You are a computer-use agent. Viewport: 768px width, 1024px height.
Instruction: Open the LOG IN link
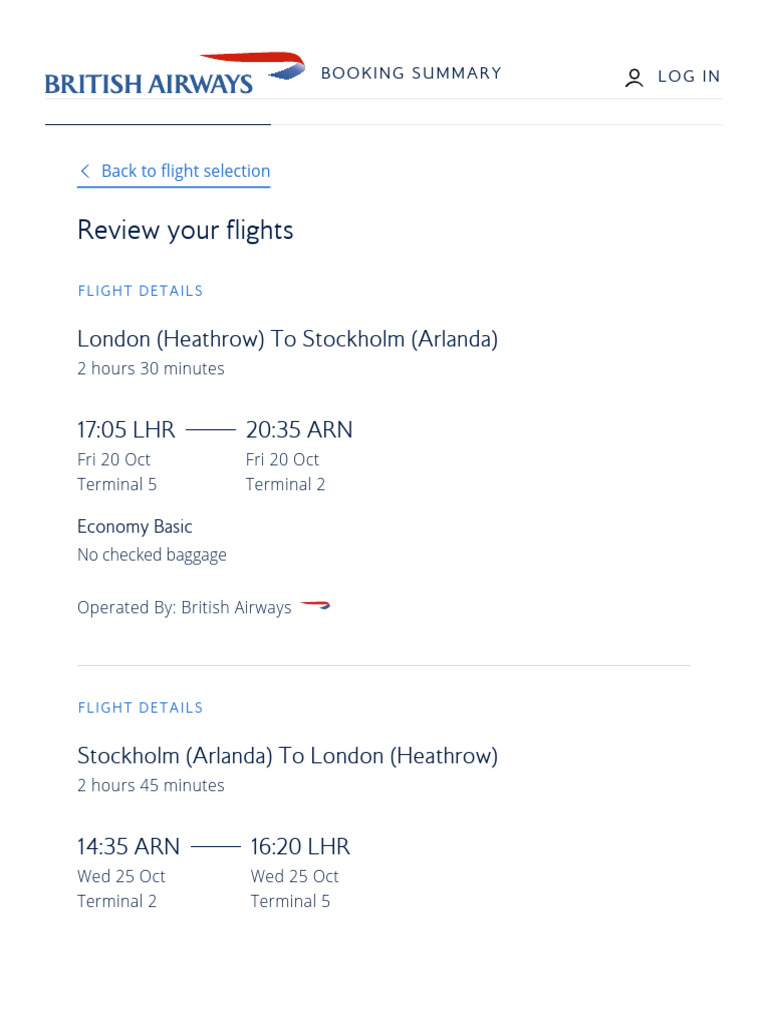(688, 77)
